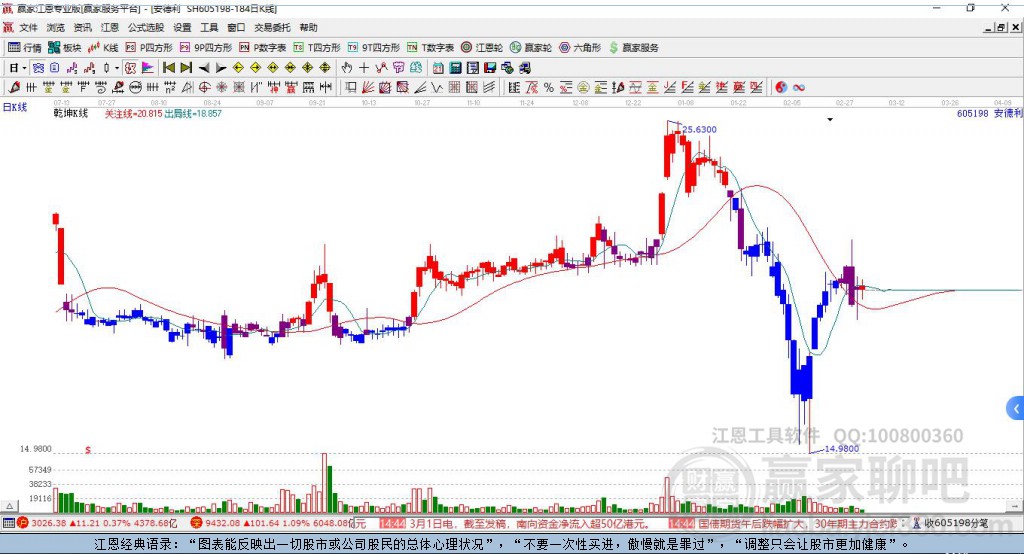Open the 国债期货 news ticker headline
Viewport: 1024px width, 554px height.
pos(797,524)
